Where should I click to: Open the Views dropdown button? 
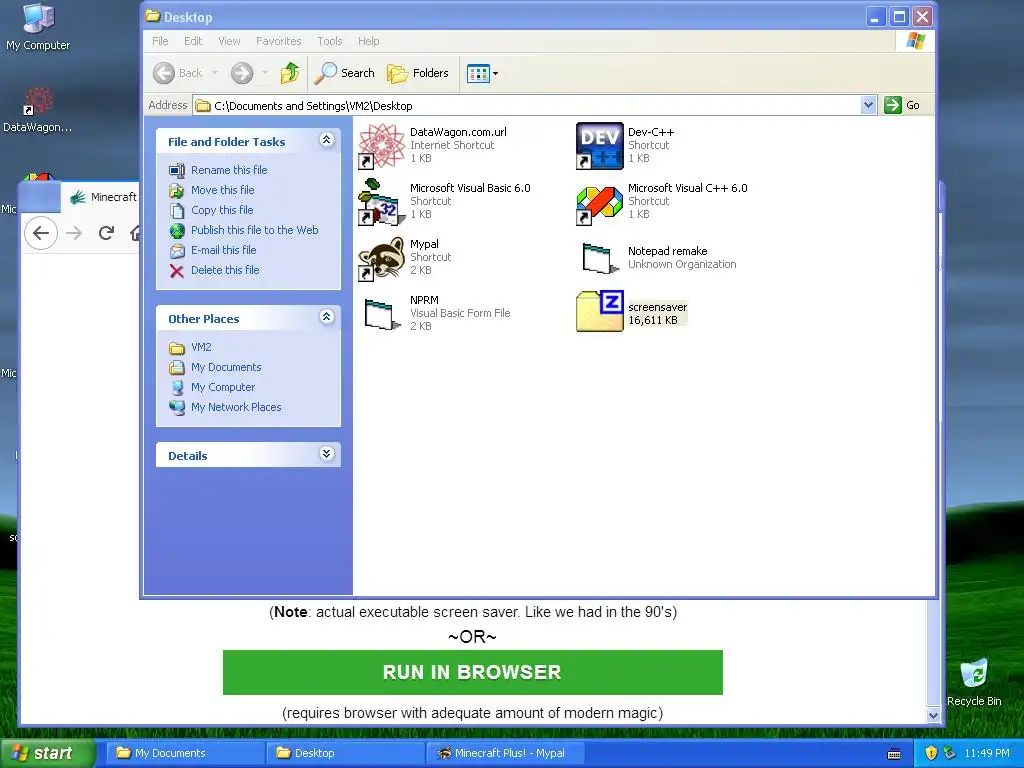pos(482,73)
